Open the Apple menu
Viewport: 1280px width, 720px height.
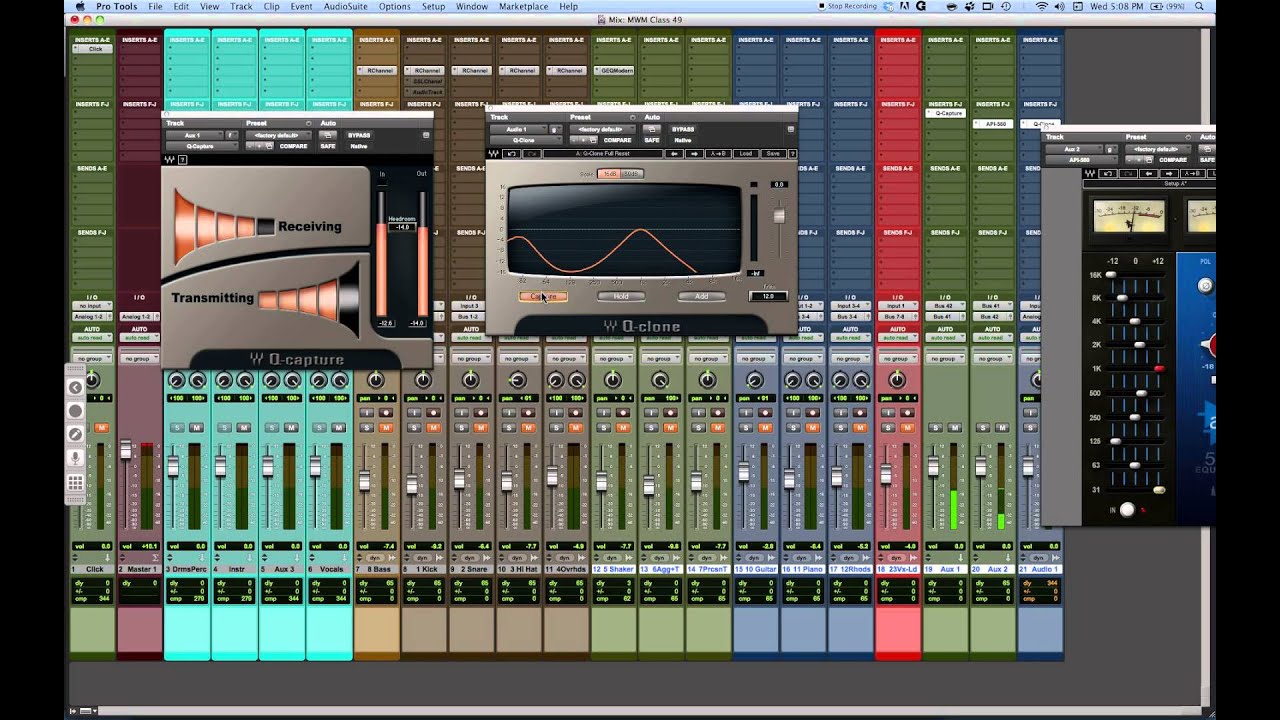pos(80,6)
